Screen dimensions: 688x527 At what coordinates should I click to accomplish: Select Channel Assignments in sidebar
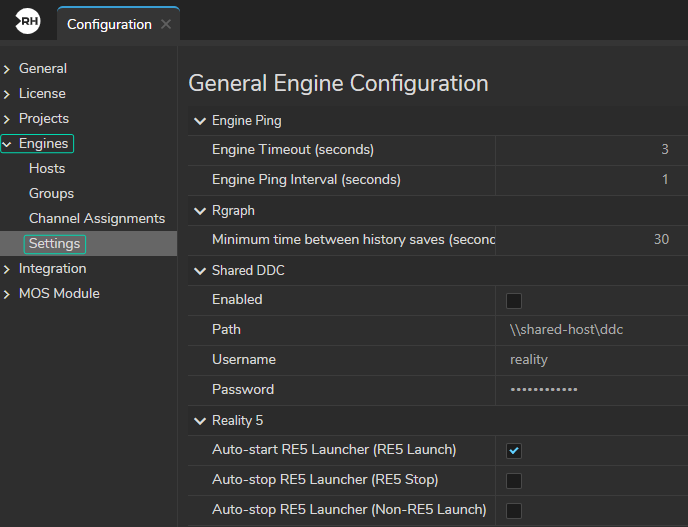[97, 219]
